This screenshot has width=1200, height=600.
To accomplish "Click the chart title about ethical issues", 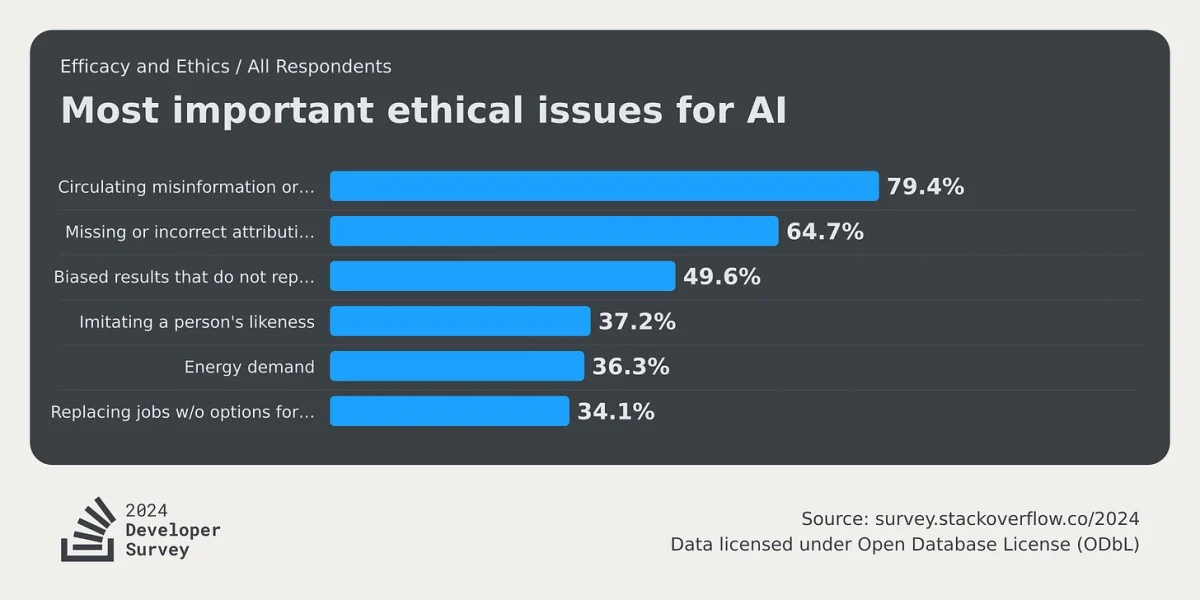I will tap(423, 111).
